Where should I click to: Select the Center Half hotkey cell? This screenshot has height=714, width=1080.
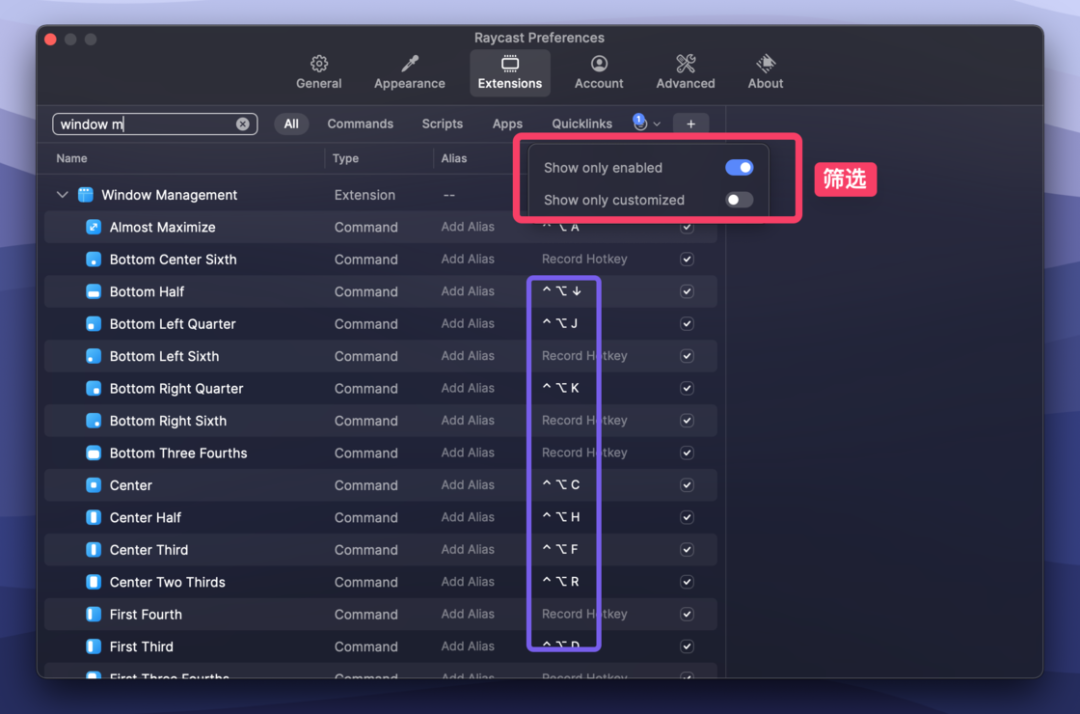[x=561, y=517]
